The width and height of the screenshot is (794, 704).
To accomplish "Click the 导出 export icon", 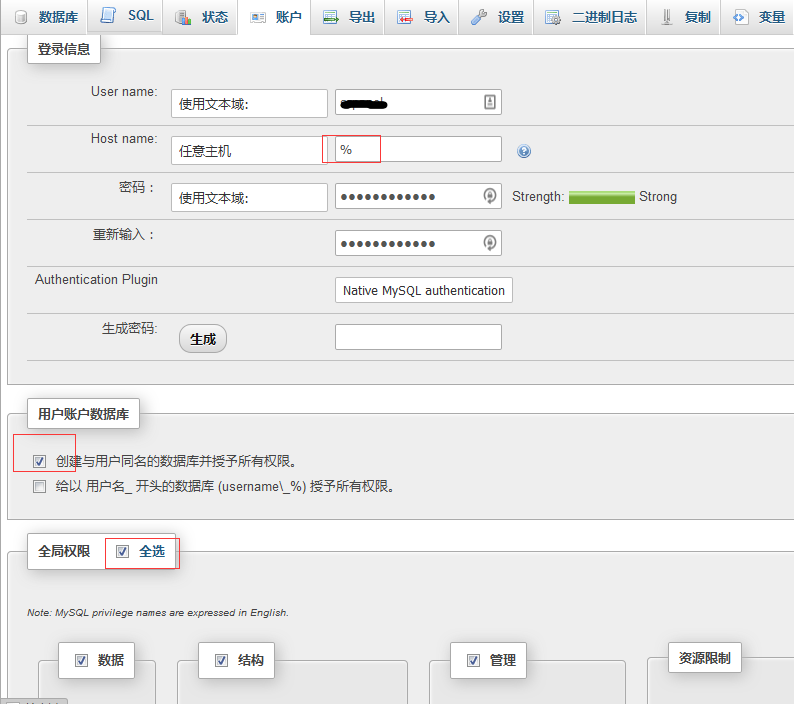I will (x=331, y=17).
